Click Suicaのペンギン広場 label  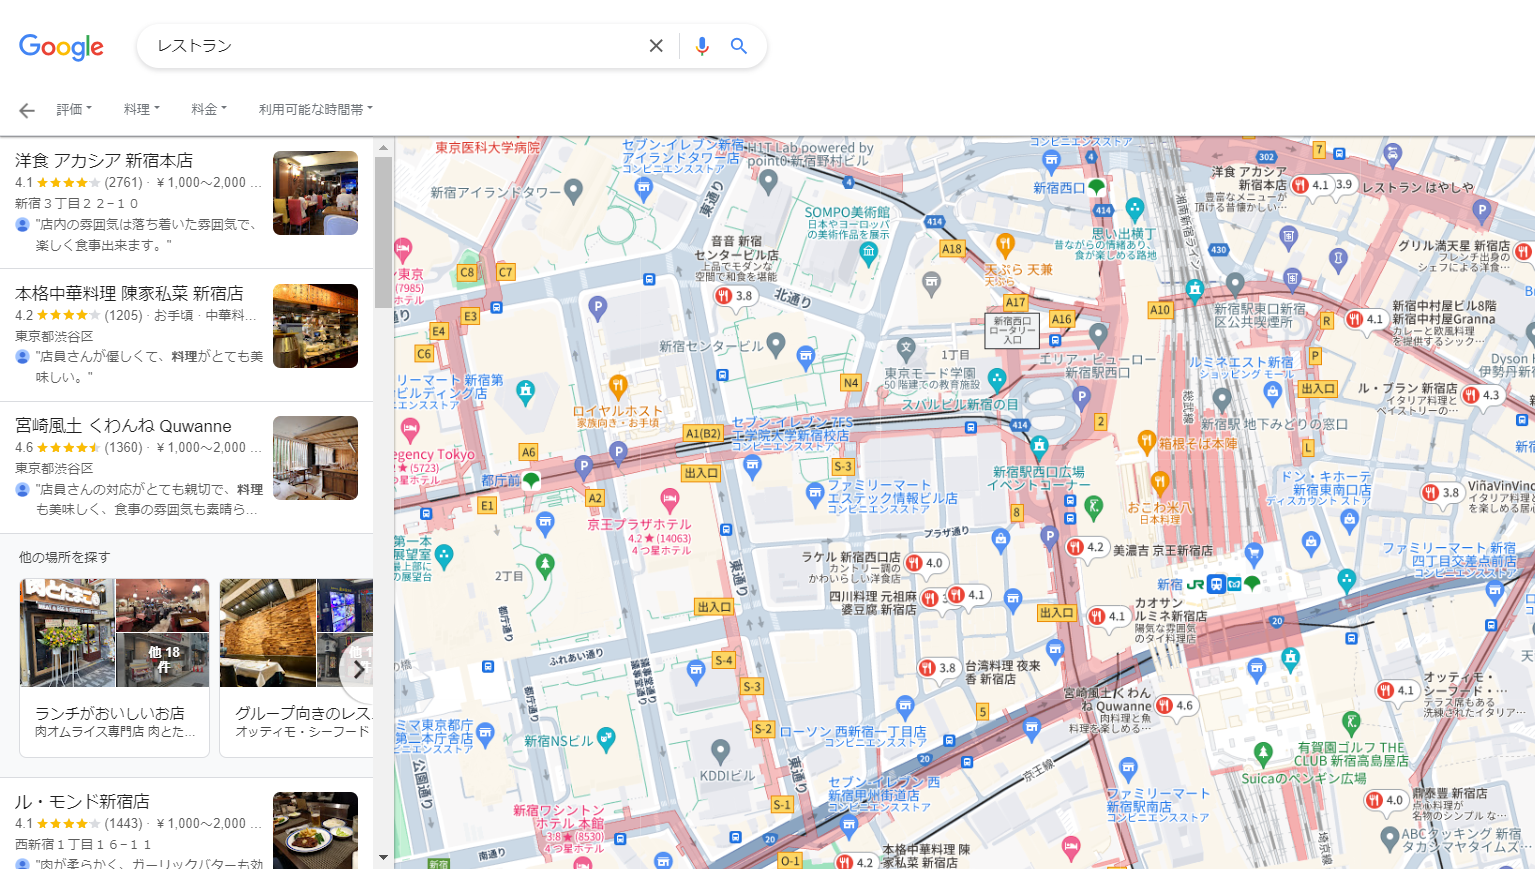pyautogui.click(x=1303, y=778)
